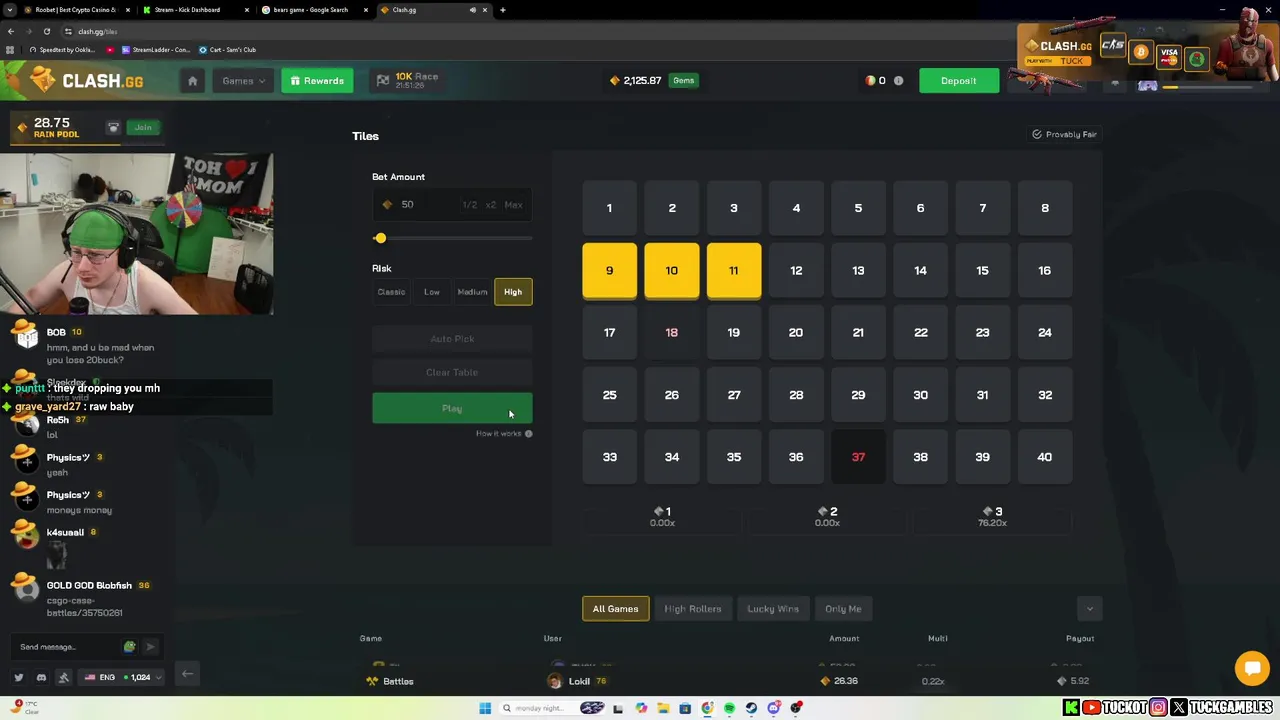1280x720 pixels.
Task: Open File Explorer from the taskbar
Action: (x=663, y=708)
